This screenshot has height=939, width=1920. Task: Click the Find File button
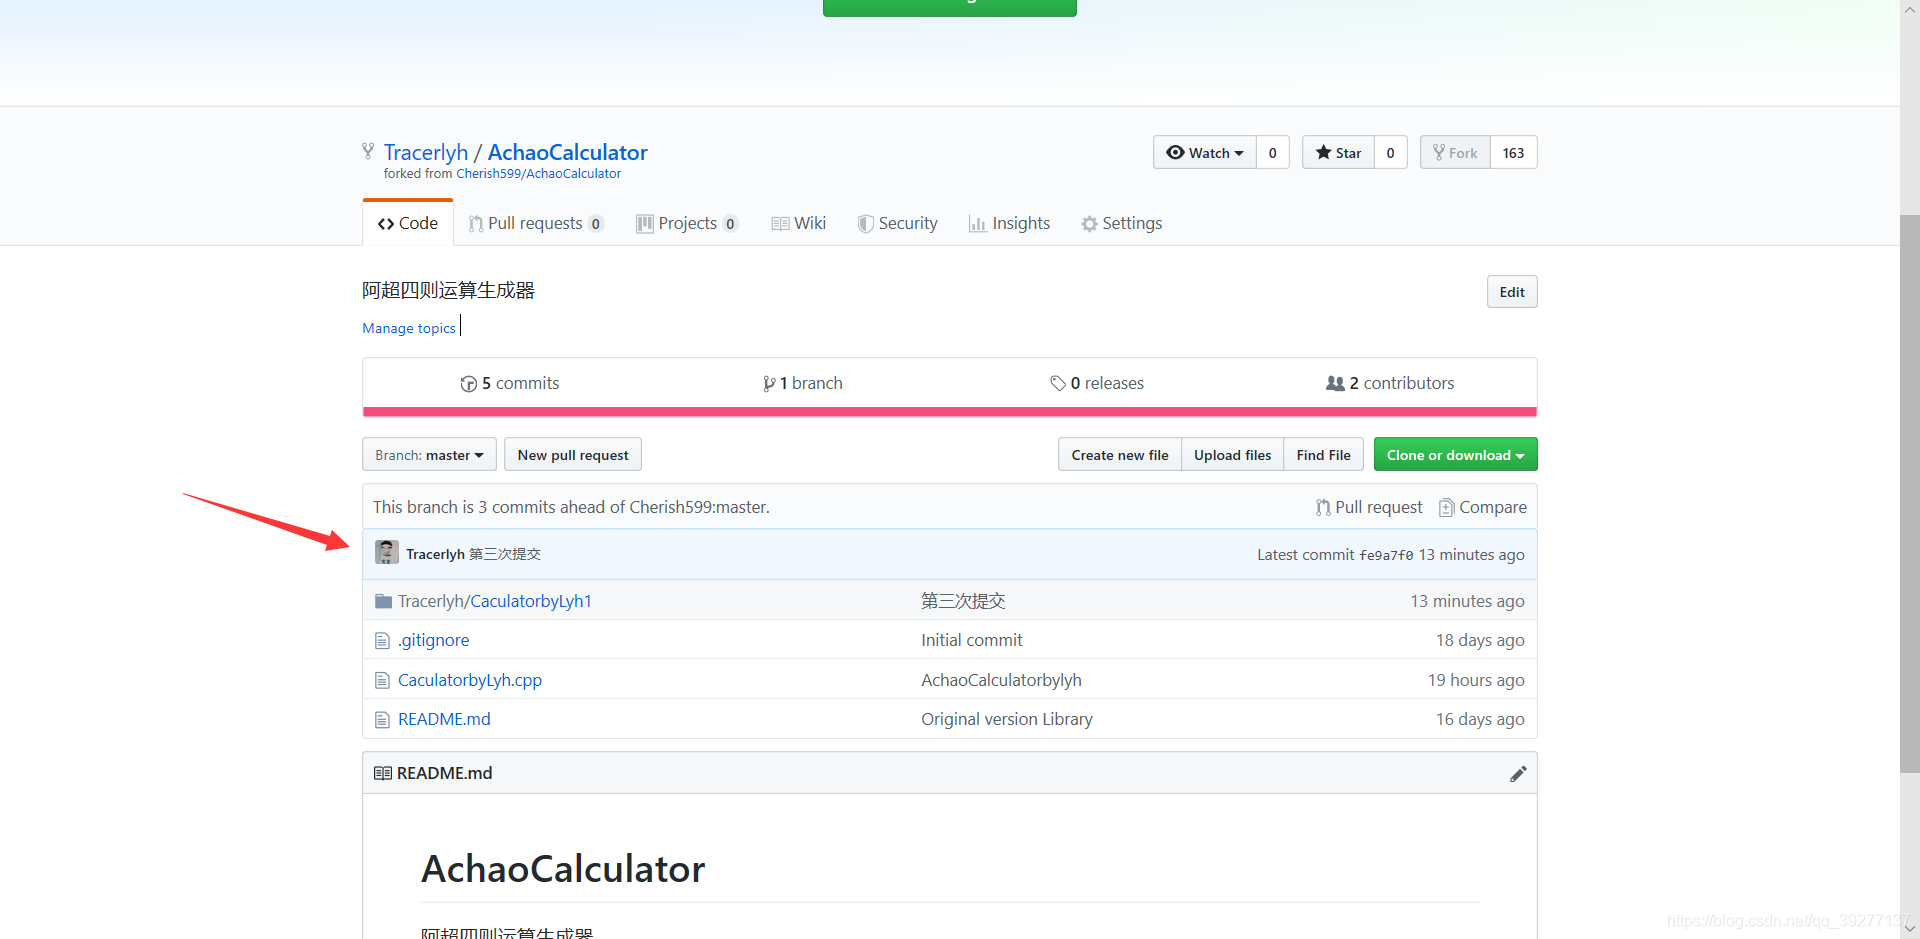click(x=1323, y=455)
